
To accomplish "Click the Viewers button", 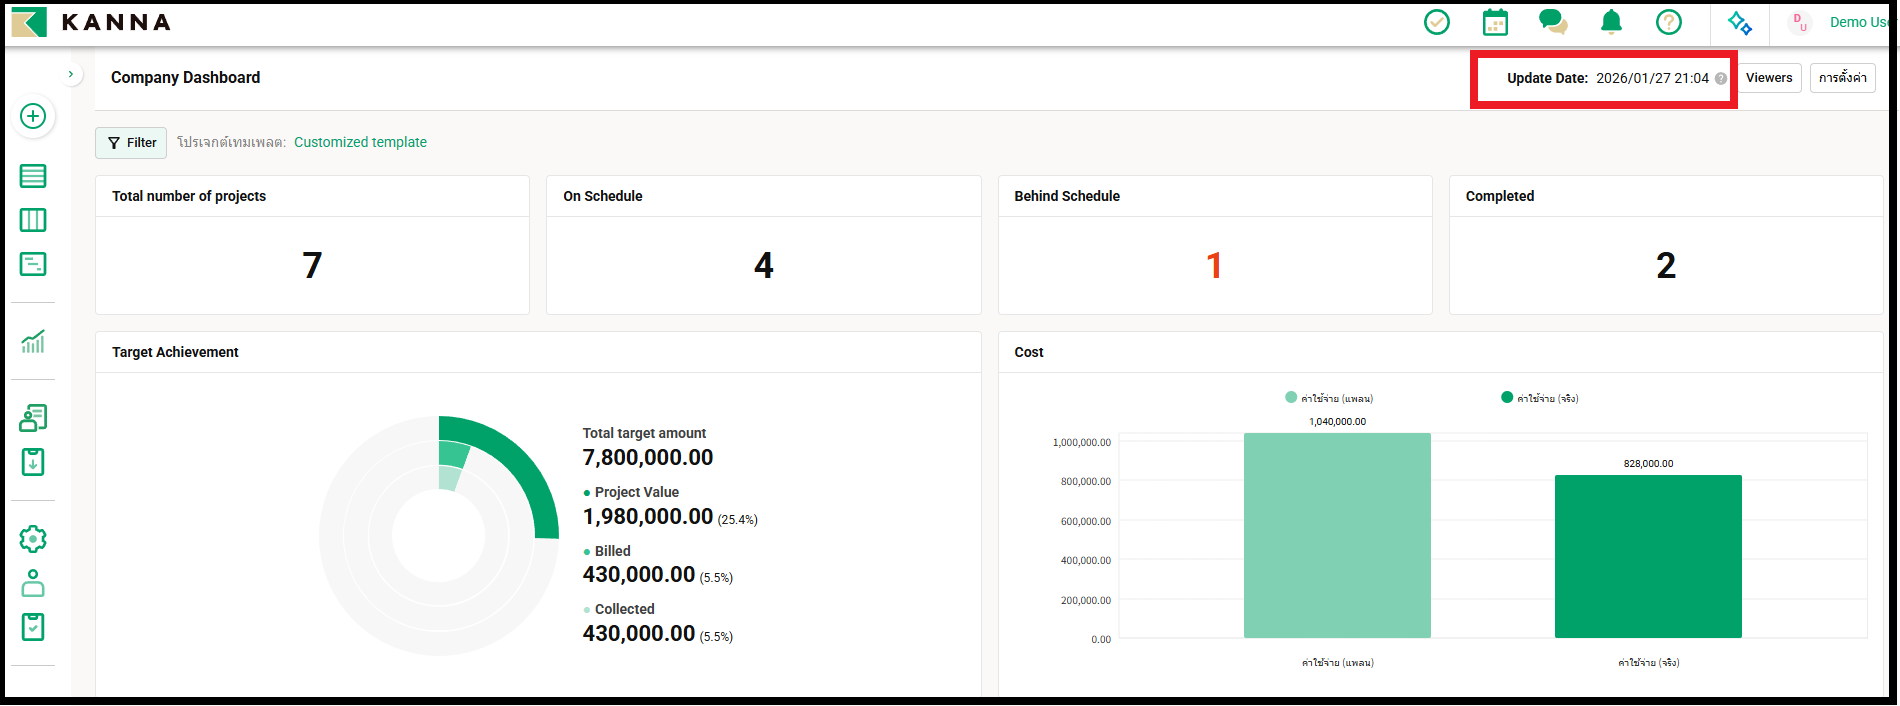I will click(1769, 78).
